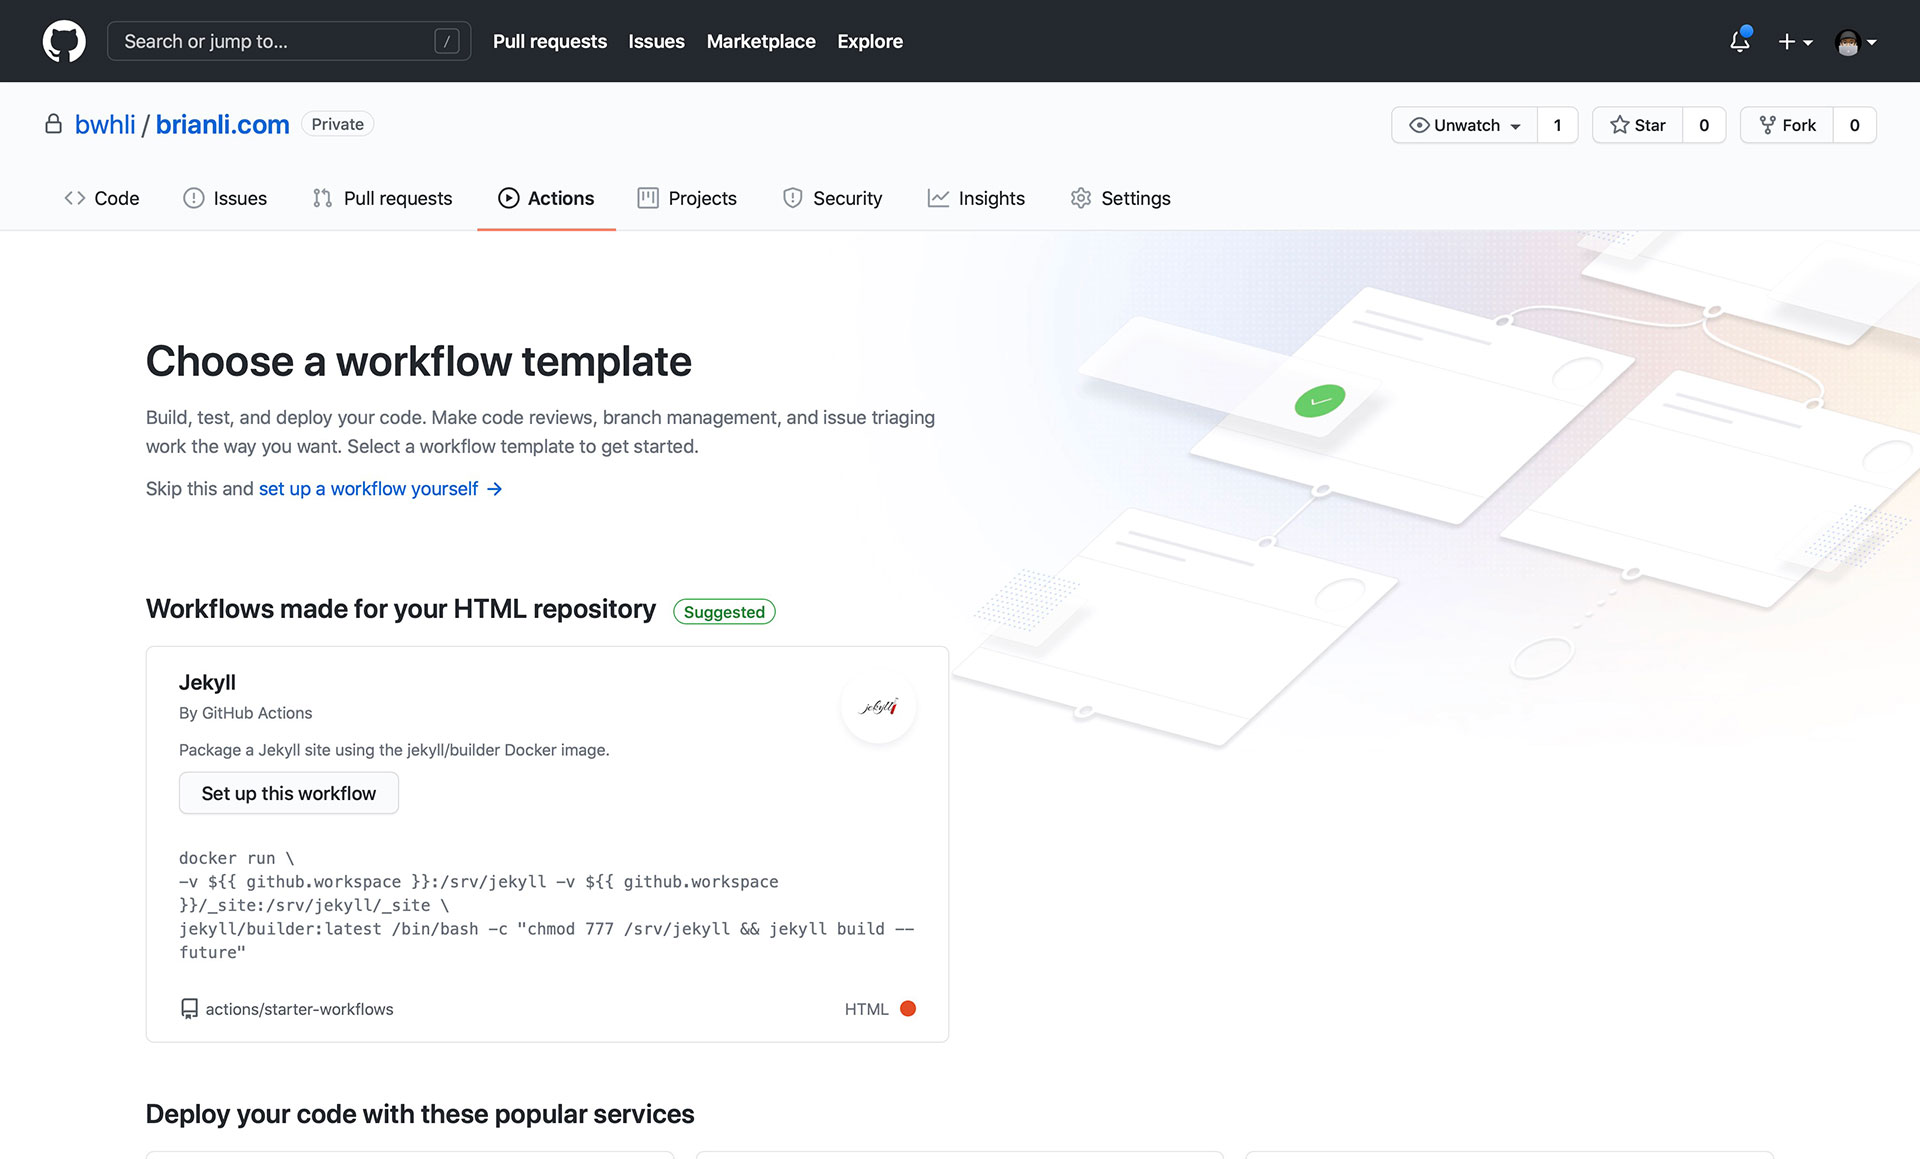Open the Security tab
Image resolution: width=1920 pixels, height=1159 pixels.
tap(832, 198)
